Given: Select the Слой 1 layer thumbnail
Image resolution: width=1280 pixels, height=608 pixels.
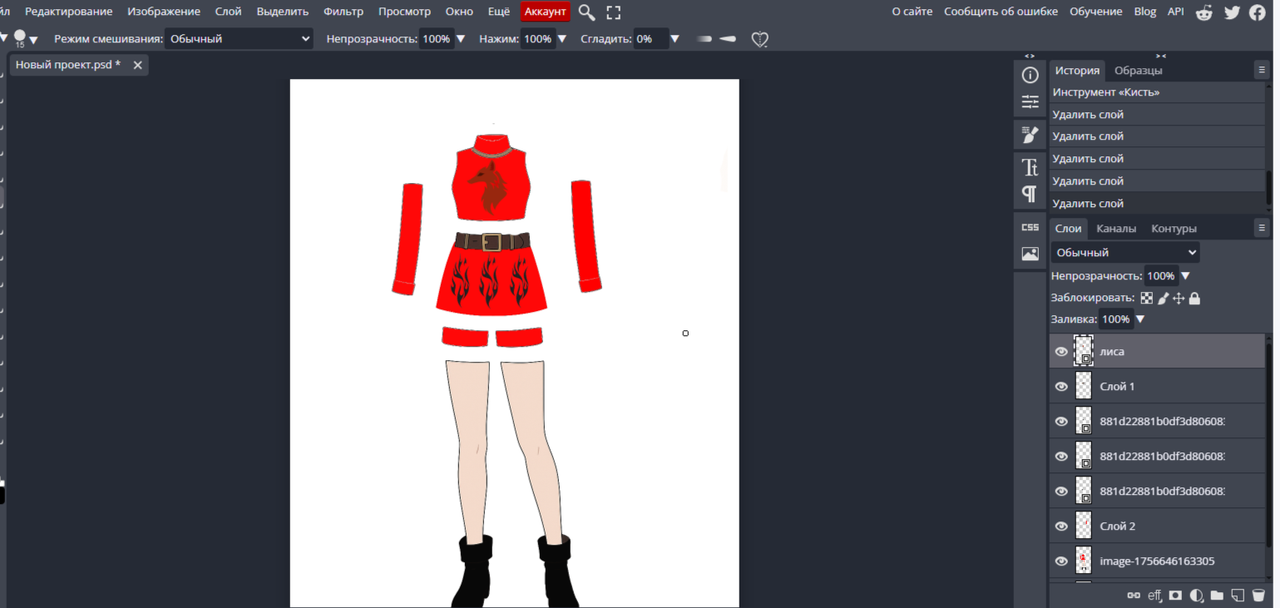Looking at the screenshot, I should click(1084, 386).
